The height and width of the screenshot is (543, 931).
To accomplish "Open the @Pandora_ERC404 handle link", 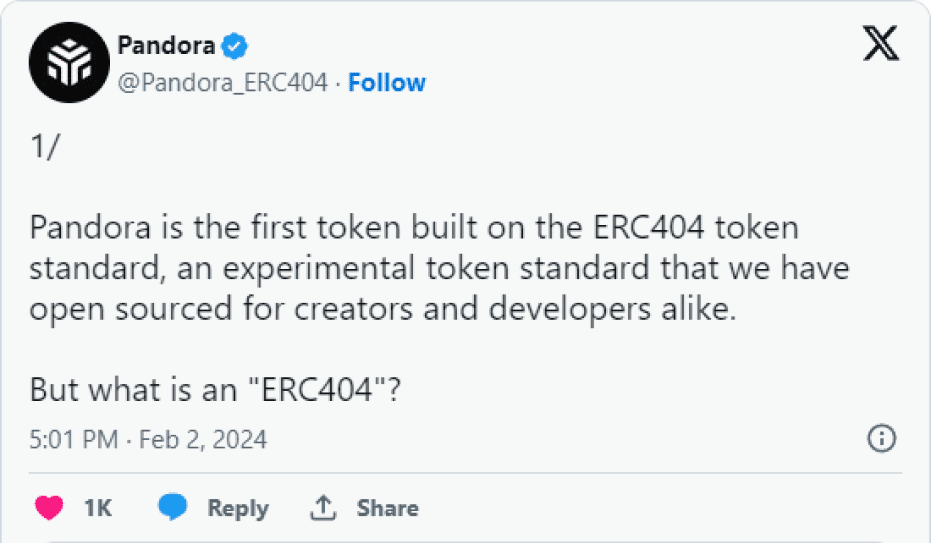I will pyautogui.click(x=223, y=83).
